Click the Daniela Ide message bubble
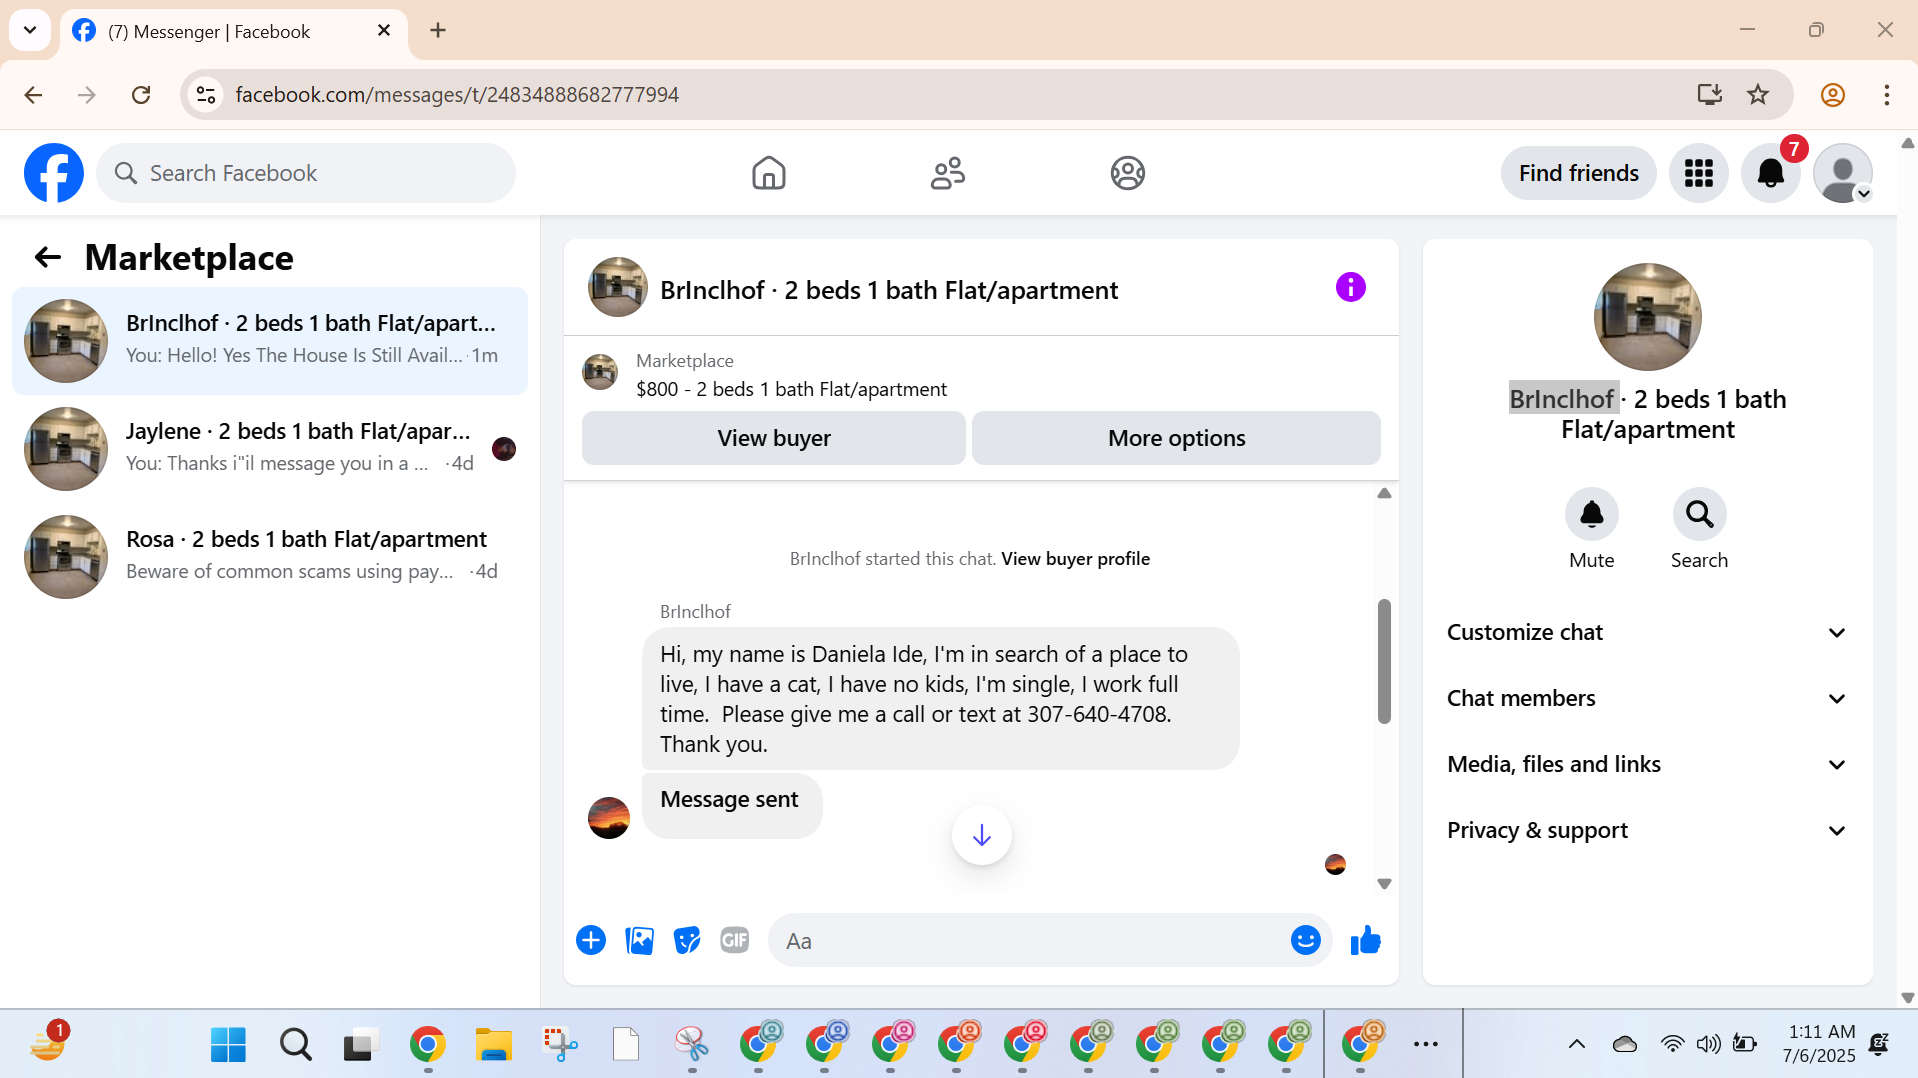Image resolution: width=1918 pixels, height=1078 pixels. (x=940, y=698)
